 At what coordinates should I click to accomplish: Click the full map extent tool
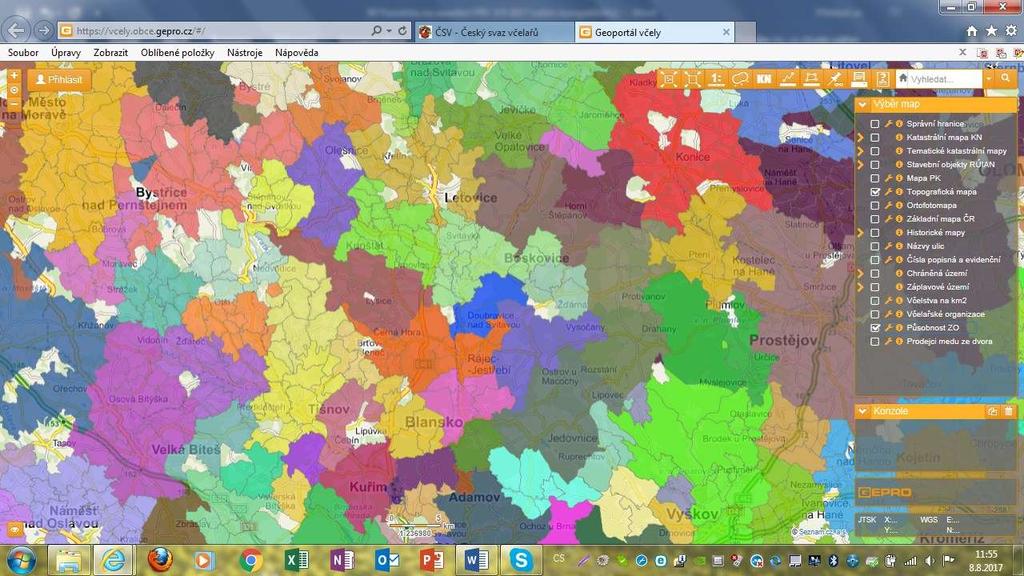point(692,79)
